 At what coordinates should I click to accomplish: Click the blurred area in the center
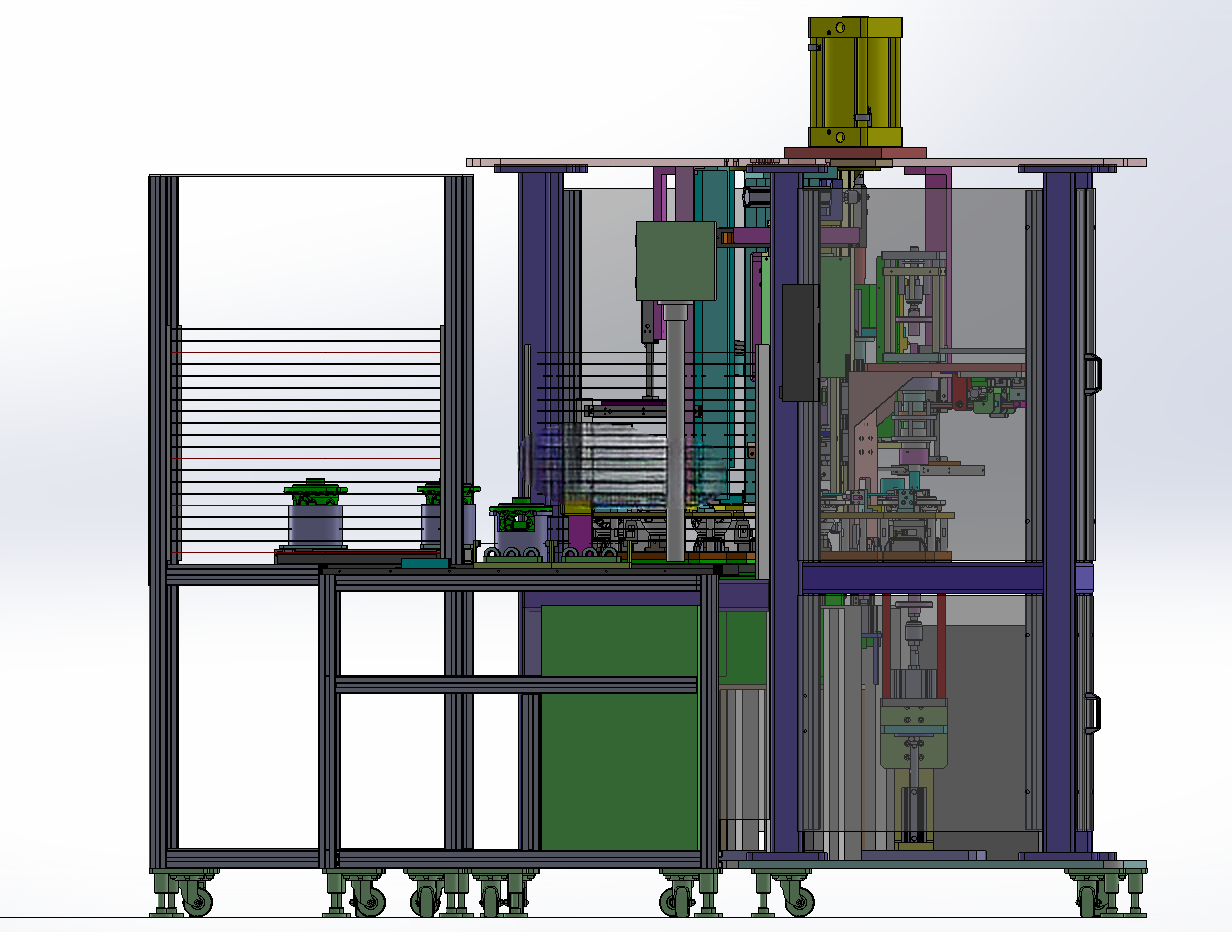(627, 463)
